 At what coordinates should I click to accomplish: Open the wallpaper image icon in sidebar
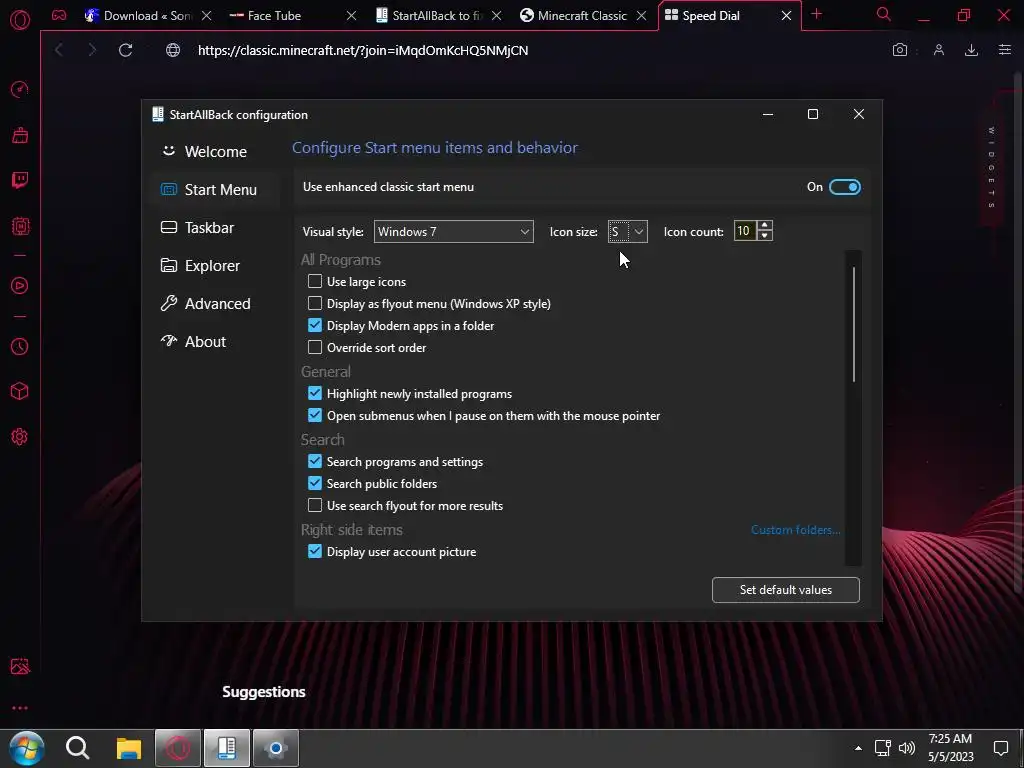pos(20,666)
